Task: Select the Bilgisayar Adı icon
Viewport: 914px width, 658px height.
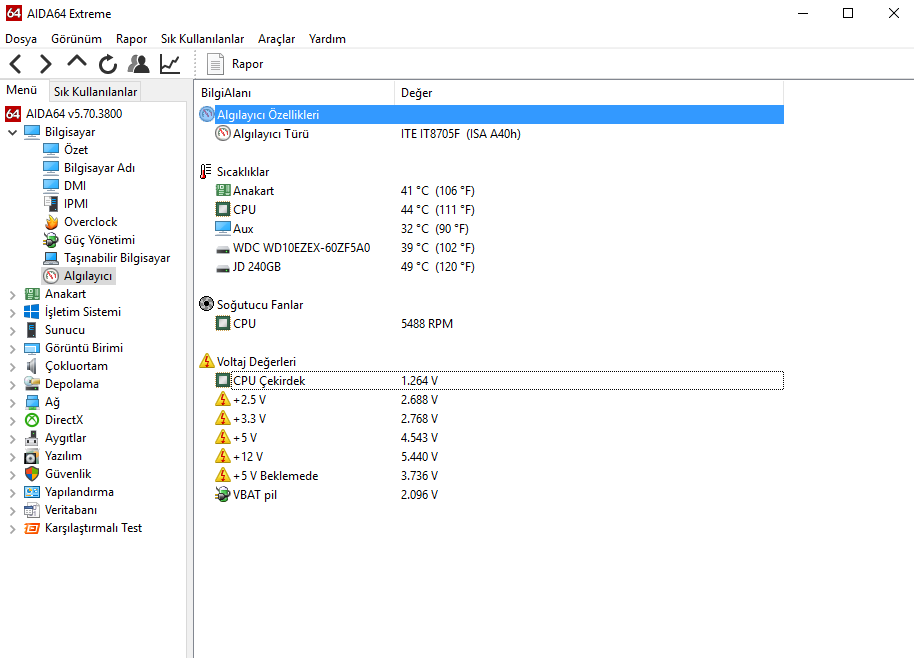Action: pos(51,168)
